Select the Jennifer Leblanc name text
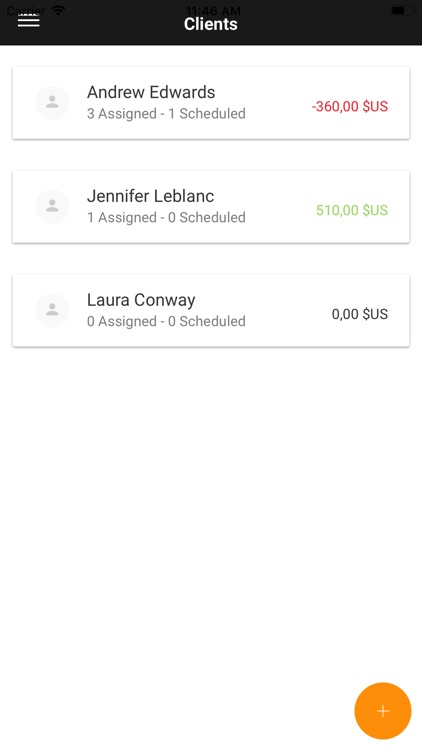This screenshot has width=422, height=750. coord(151,196)
